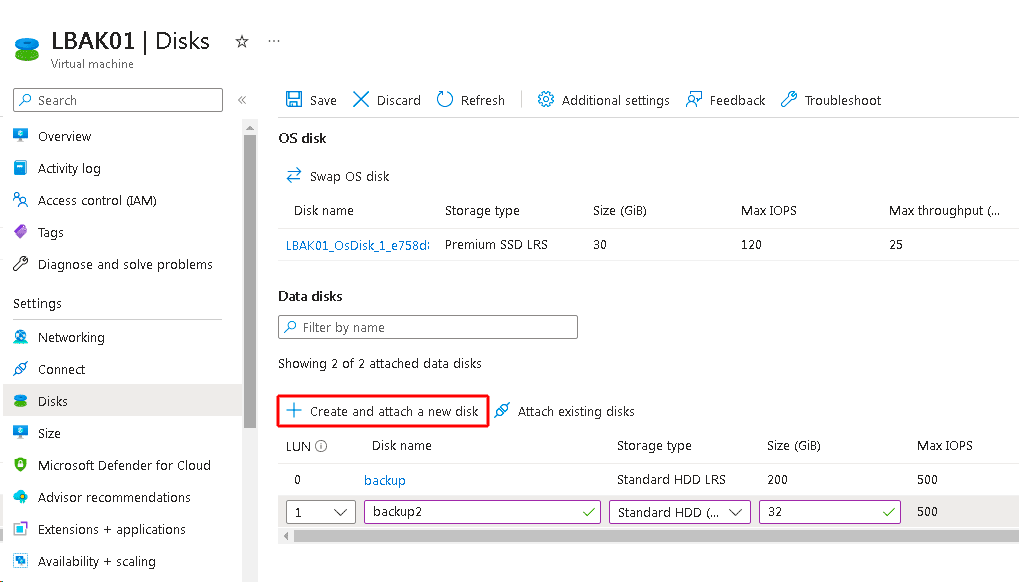
Task: Click the data disks Disk name column header
Action: coord(402,446)
